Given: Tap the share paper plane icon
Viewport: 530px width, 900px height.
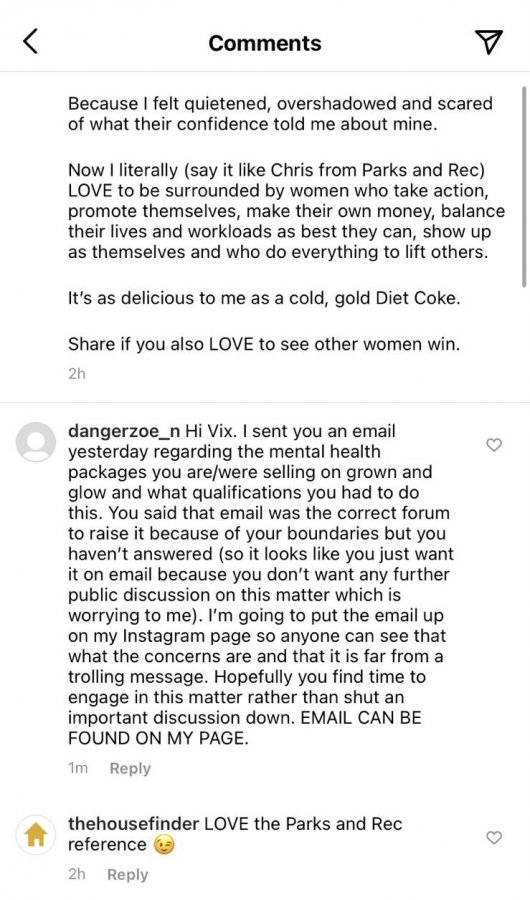Looking at the screenshot, I should (489, 43).
